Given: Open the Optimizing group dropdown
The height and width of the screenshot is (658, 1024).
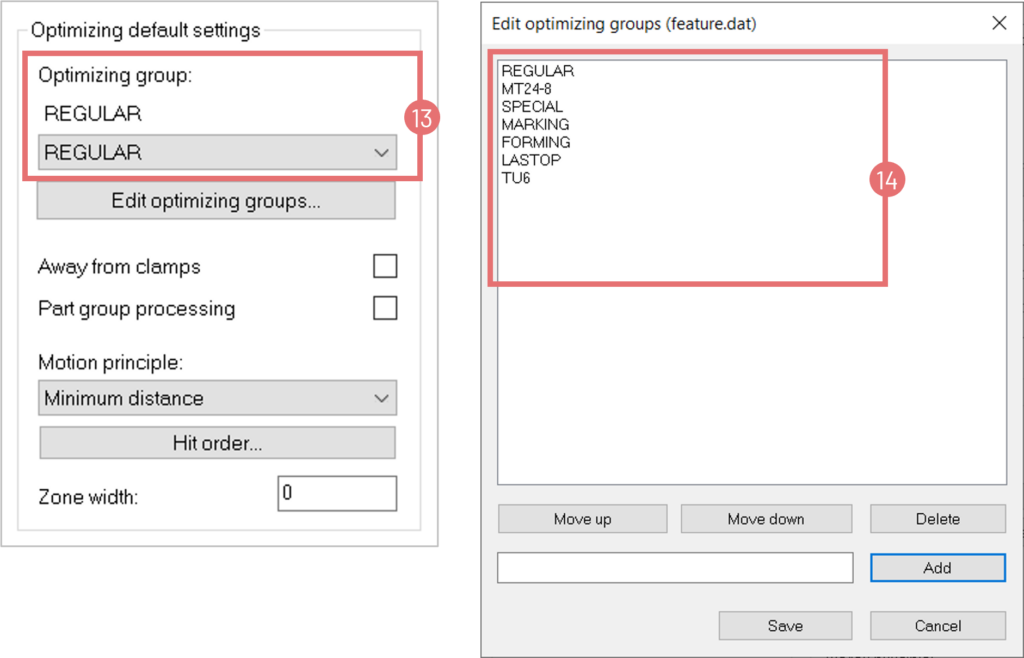Looking at the screenshot, I should (x=216, y=153).
